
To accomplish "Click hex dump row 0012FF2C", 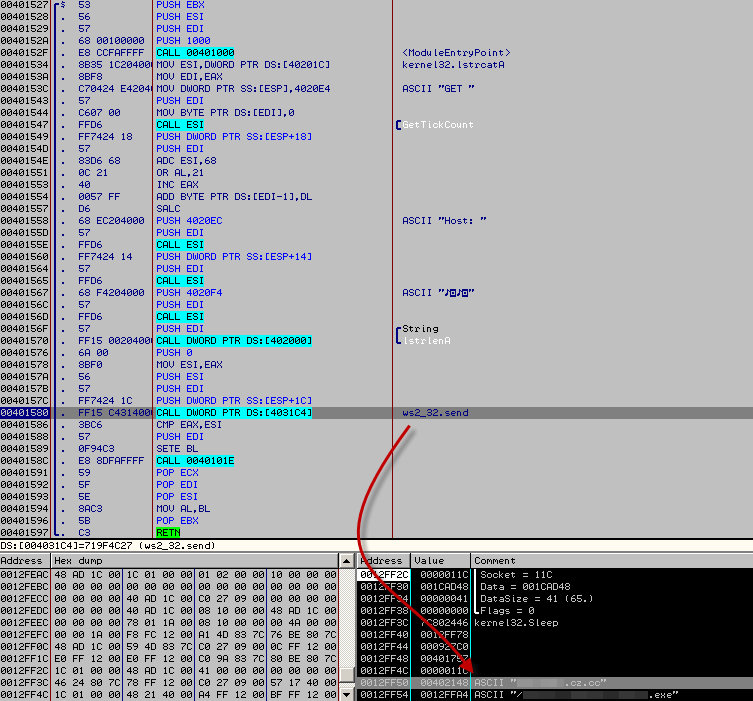I will click(x=169, y=671).
